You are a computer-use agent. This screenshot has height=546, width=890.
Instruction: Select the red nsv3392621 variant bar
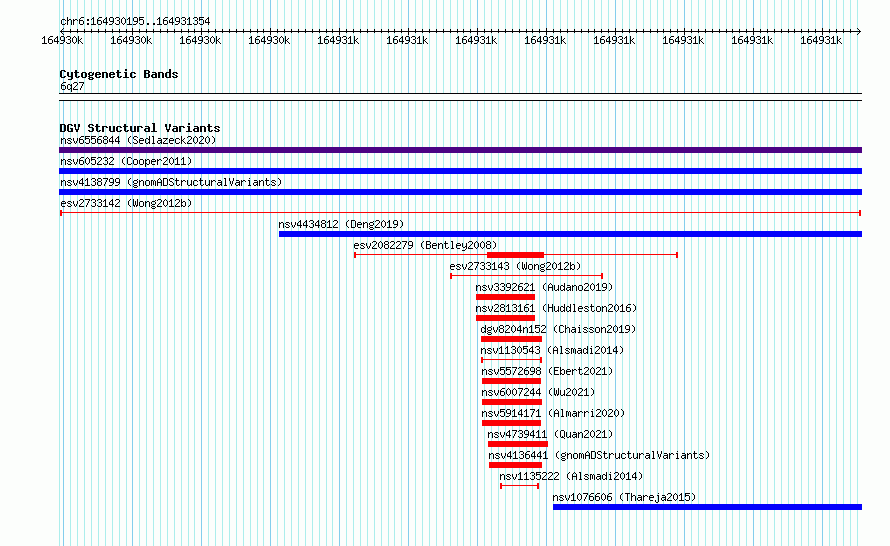[506, 297]
